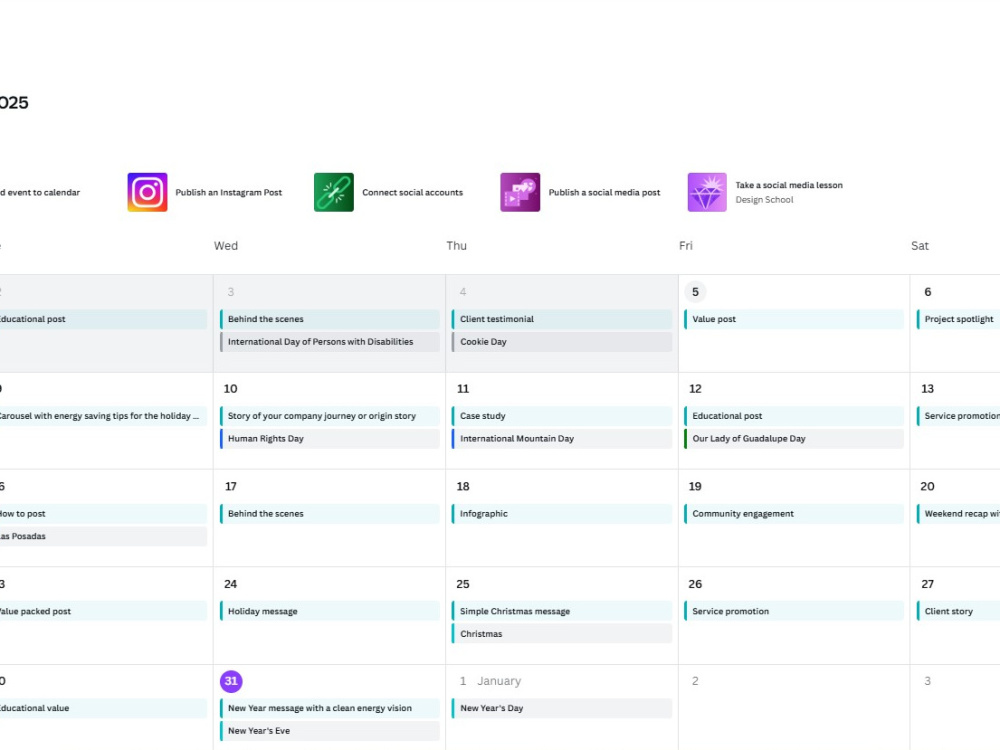Open Educational post on the 12th
This screenshot has width=1000, height=750.
[x=794, y=416]
